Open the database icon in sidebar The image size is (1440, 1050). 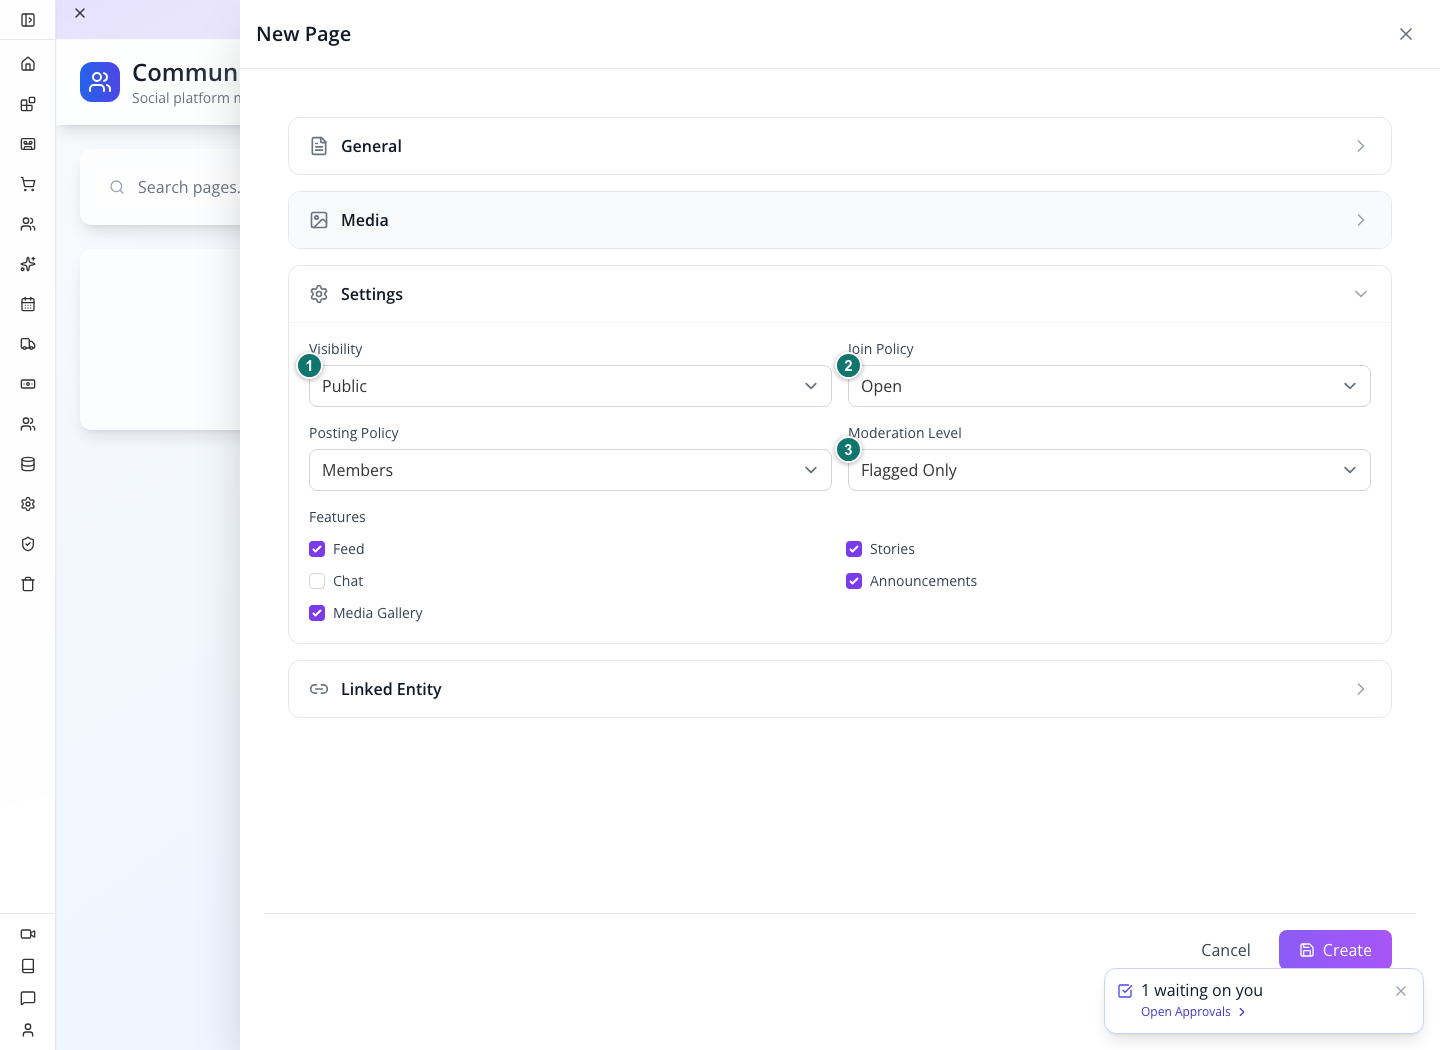pyautogui.click(x=28, y=464)
